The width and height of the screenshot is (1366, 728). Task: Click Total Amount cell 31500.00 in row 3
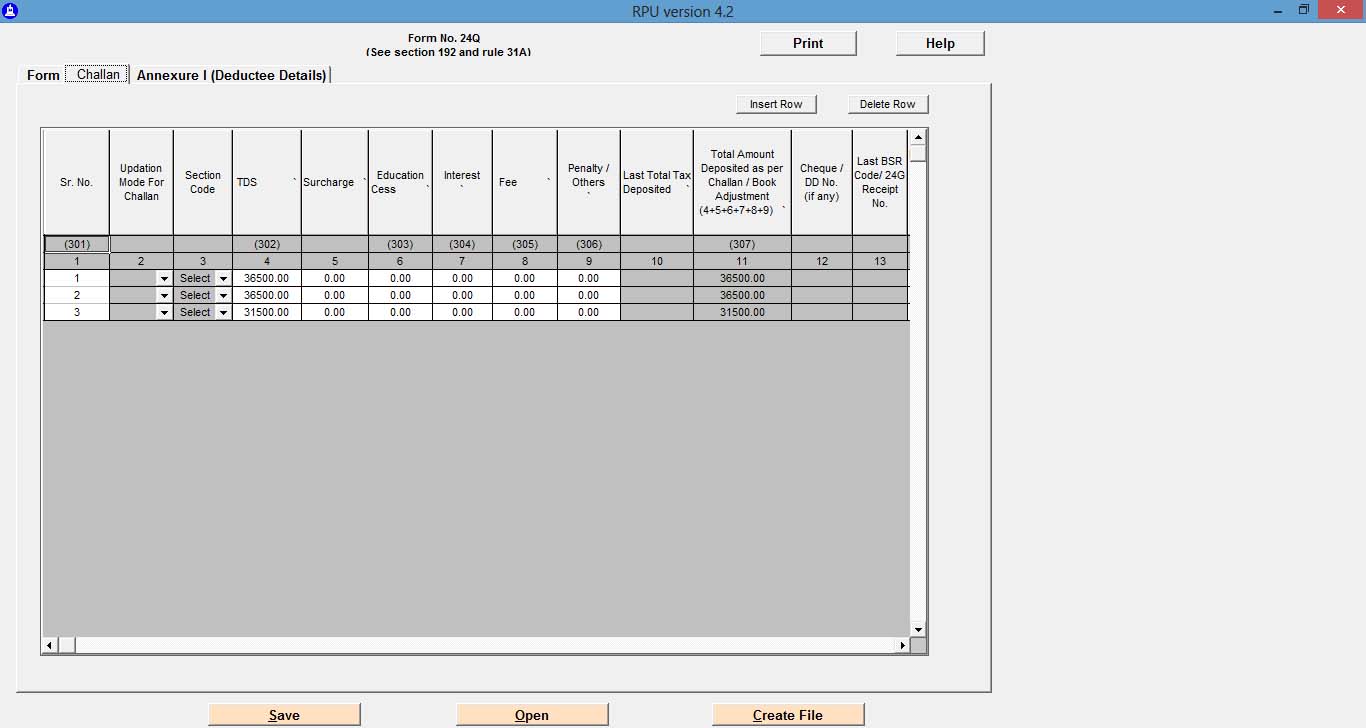coord(742,313)
